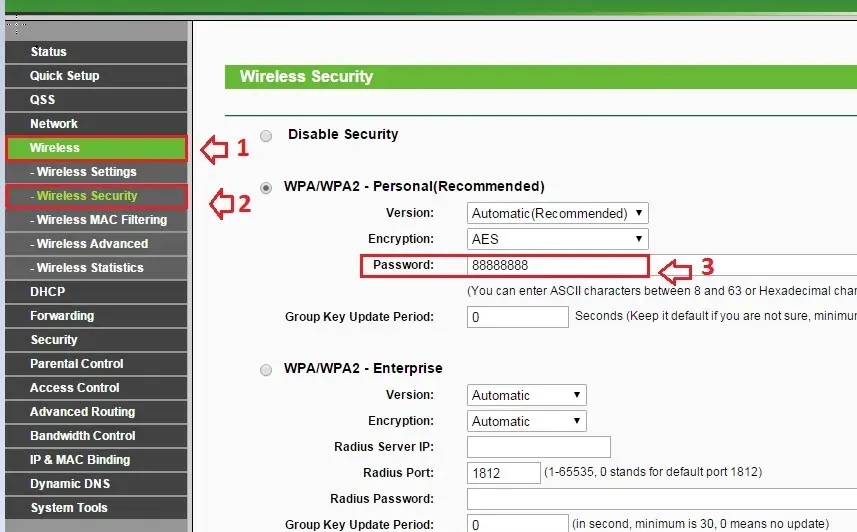The height and width of the screenshot is (532, 857).
Task: Open the Forwarding menu
Action: tap(96, 317)
